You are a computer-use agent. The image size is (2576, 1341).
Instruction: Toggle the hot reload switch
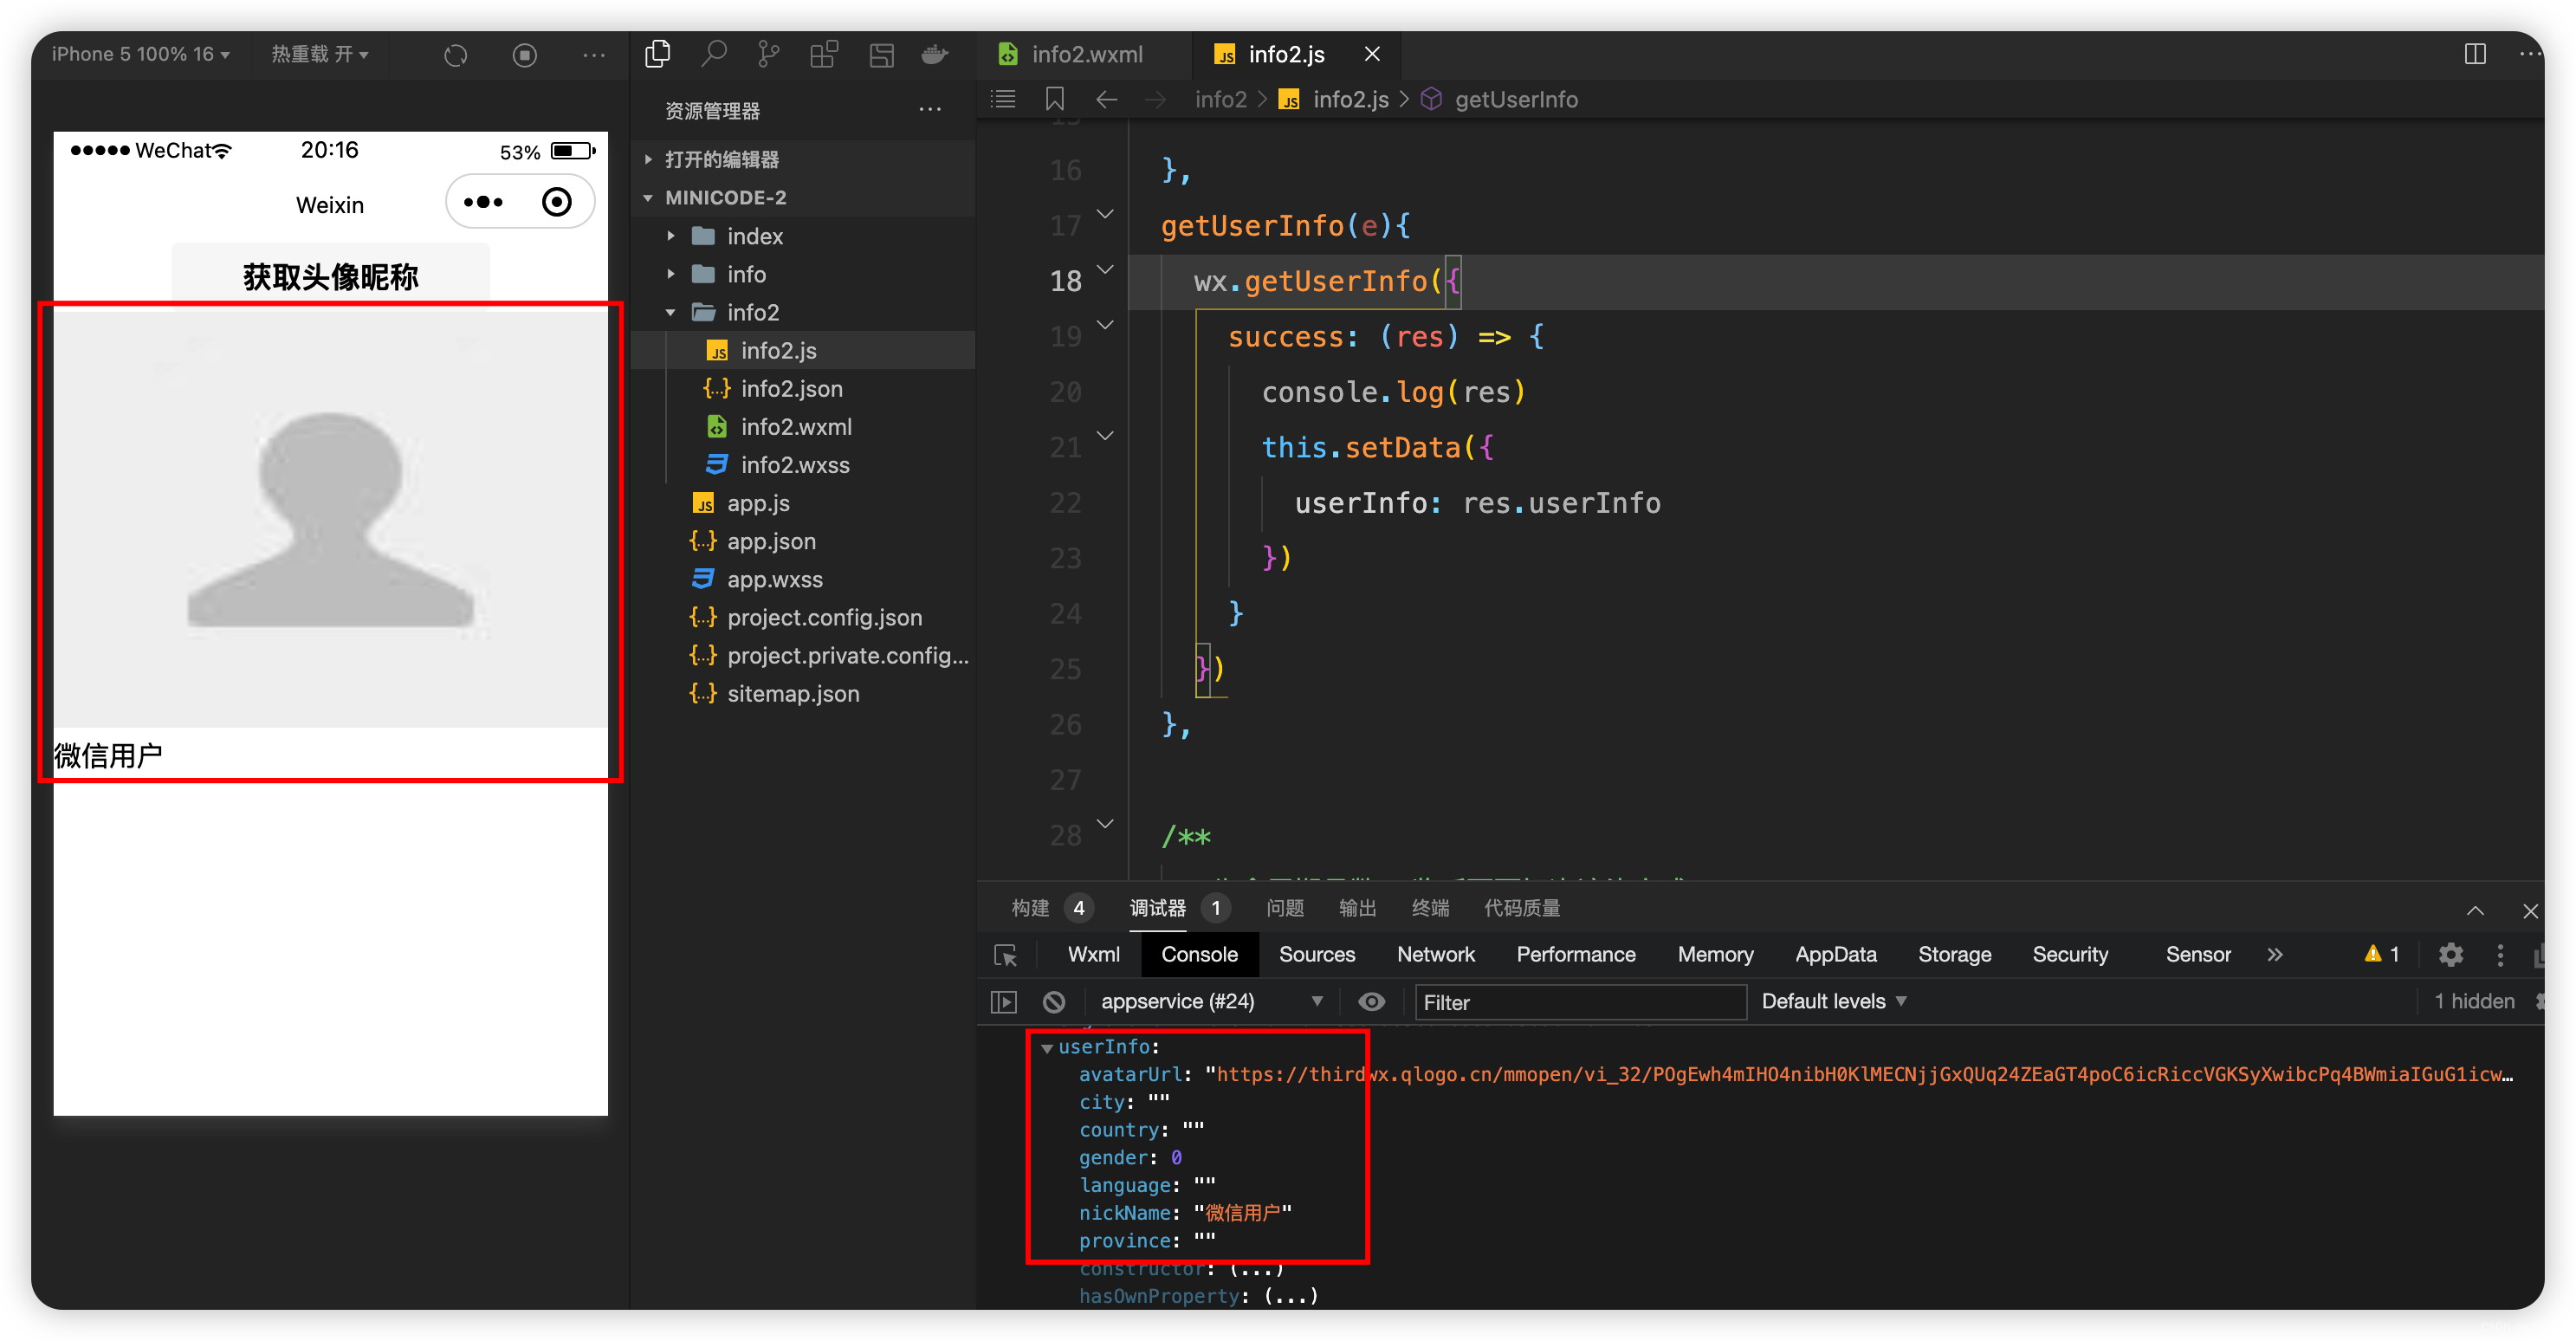[314, 53]
